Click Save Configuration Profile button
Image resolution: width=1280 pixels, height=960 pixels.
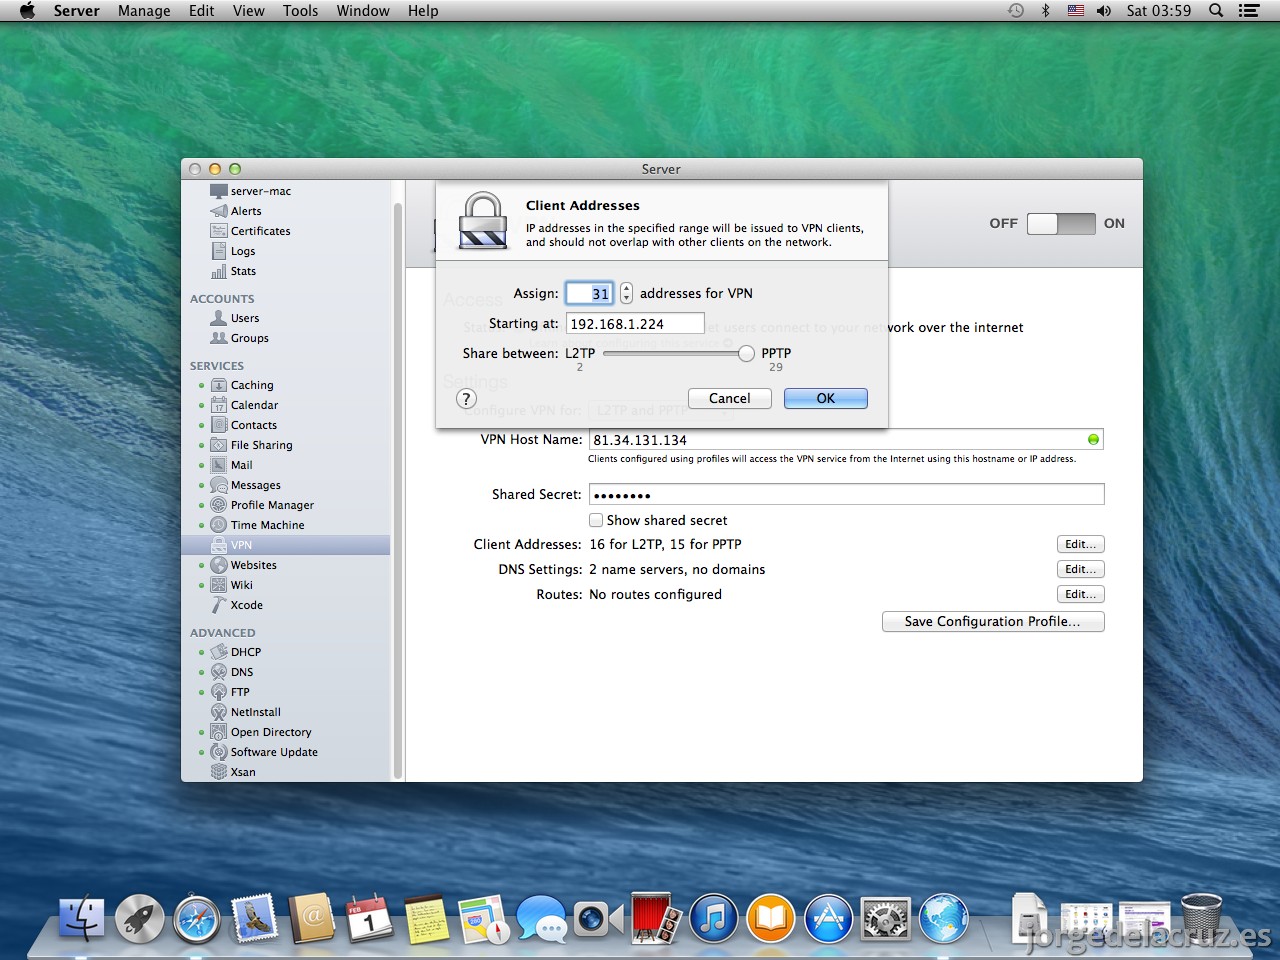pos(993,621)
